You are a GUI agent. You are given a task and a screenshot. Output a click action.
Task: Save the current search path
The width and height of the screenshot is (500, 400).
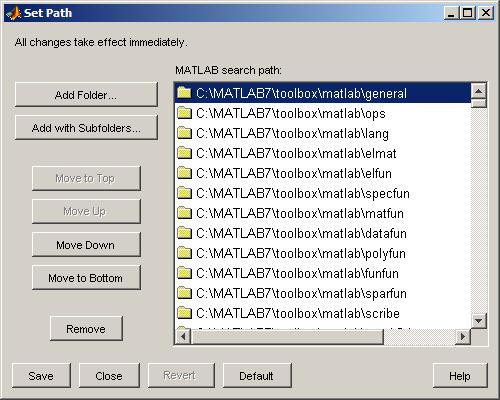[x=41, y=376]
